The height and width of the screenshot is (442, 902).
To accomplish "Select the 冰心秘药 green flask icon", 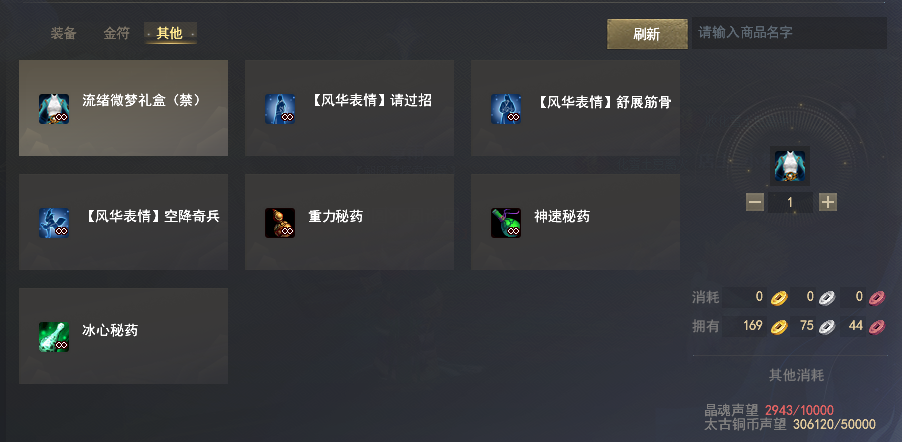I will [x=54, y=337].
